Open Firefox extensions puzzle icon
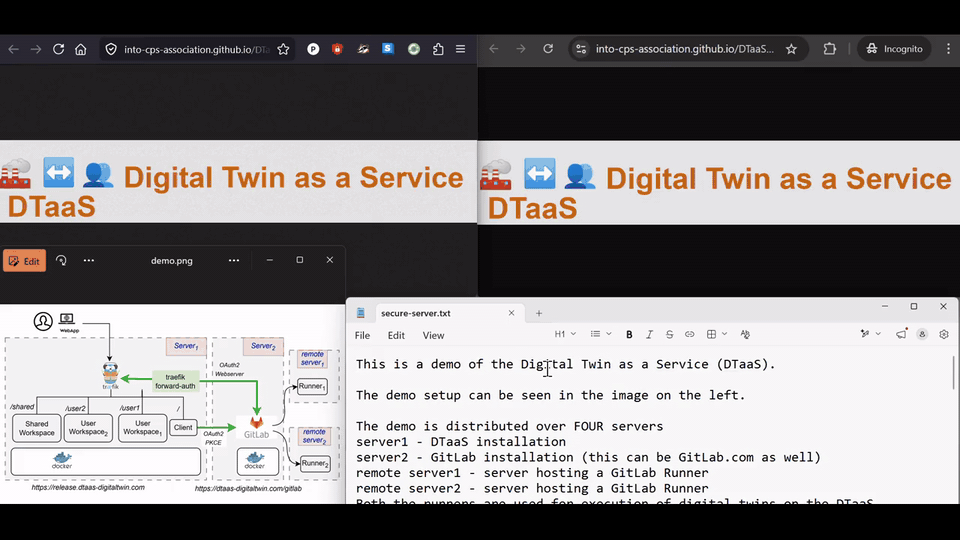This screenshot has height=540, width=960. coord(438,49)
